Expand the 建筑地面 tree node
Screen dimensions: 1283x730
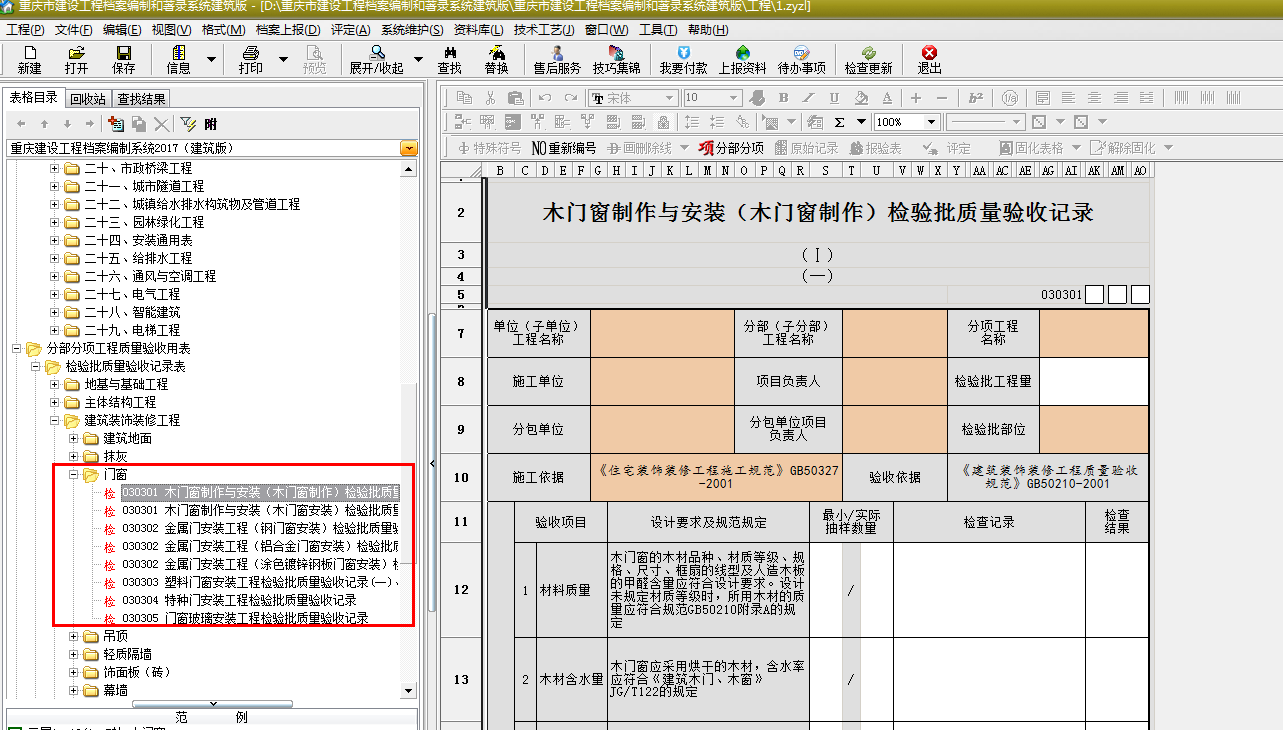pyautogui.click(x=74, y=438)
